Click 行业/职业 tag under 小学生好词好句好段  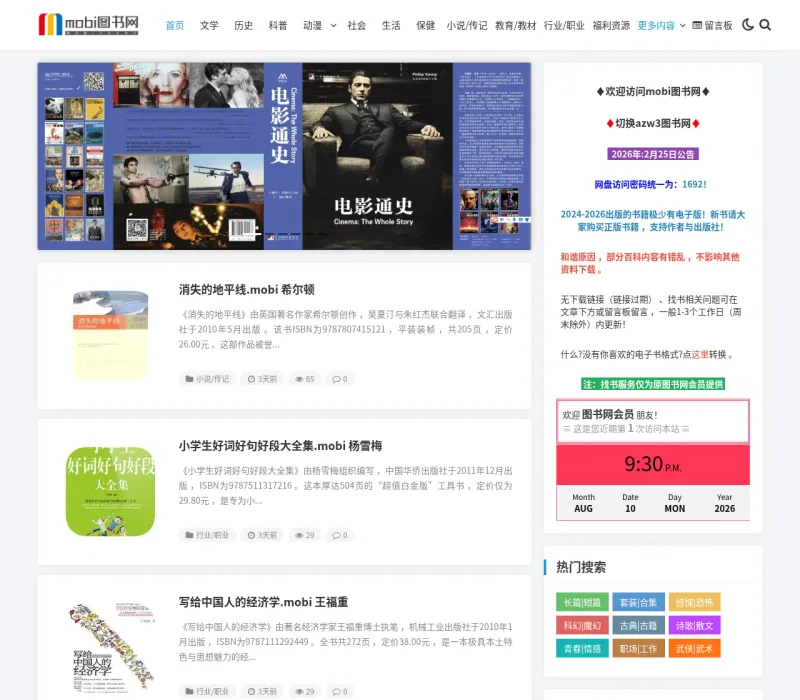tap(207, 535)
